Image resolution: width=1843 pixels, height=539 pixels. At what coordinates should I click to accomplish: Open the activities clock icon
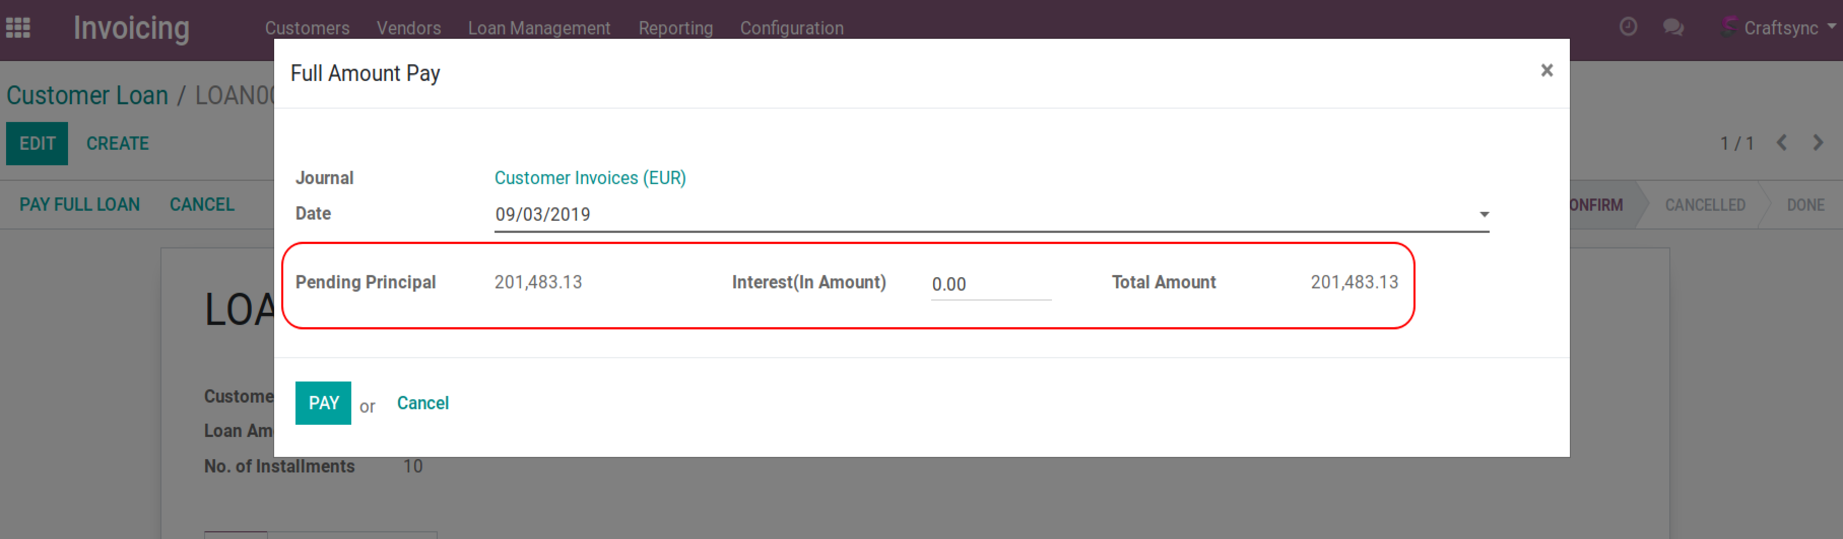click(1628, 27)
